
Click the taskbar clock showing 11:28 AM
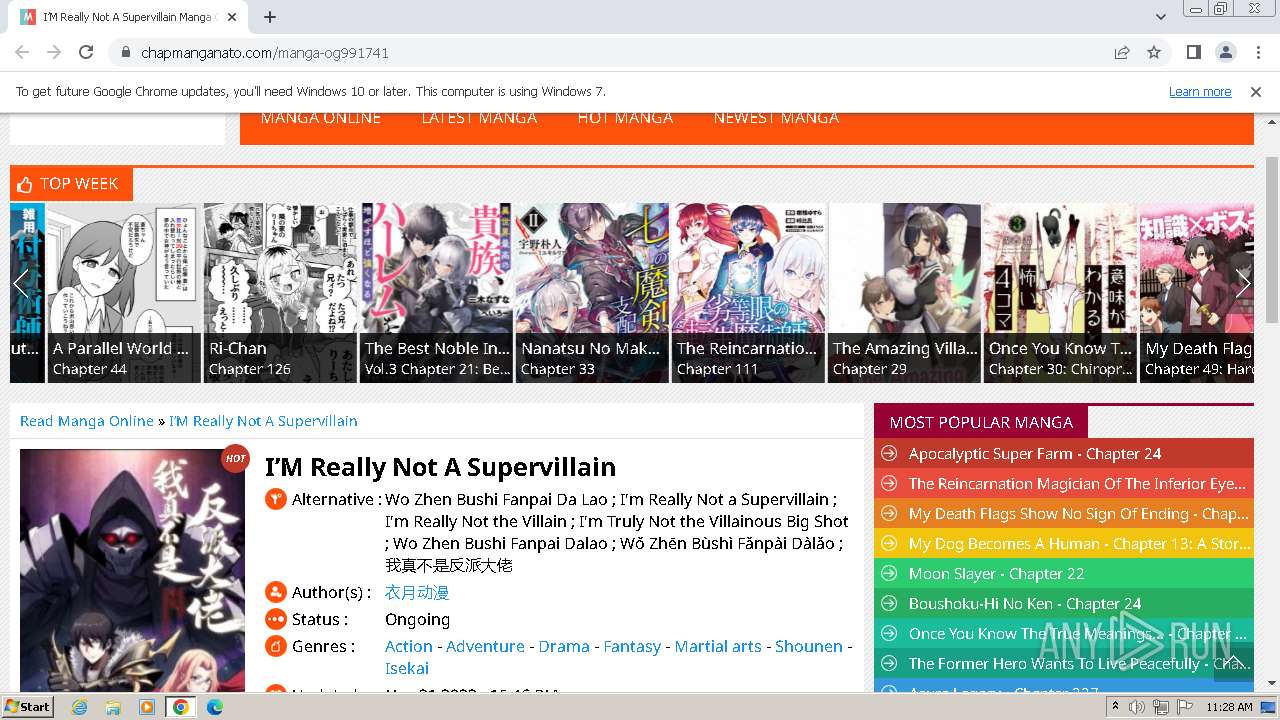1229,707
